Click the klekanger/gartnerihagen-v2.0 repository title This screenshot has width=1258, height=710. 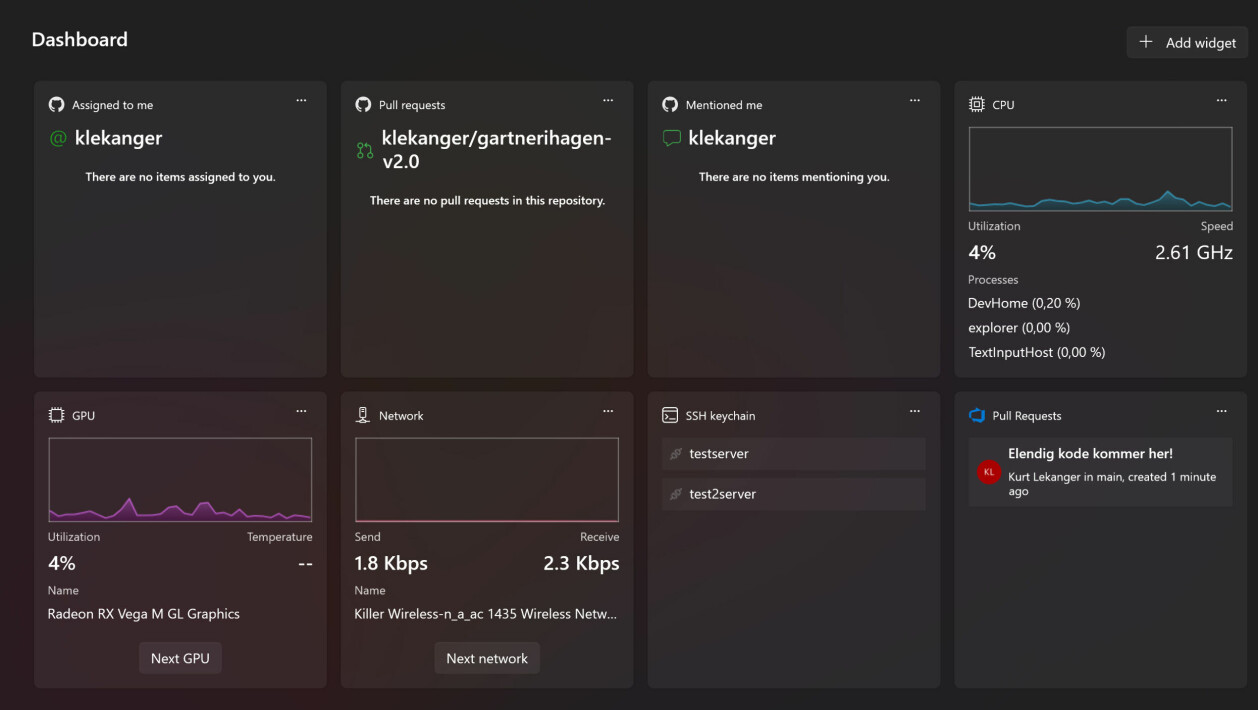[496, 150]
